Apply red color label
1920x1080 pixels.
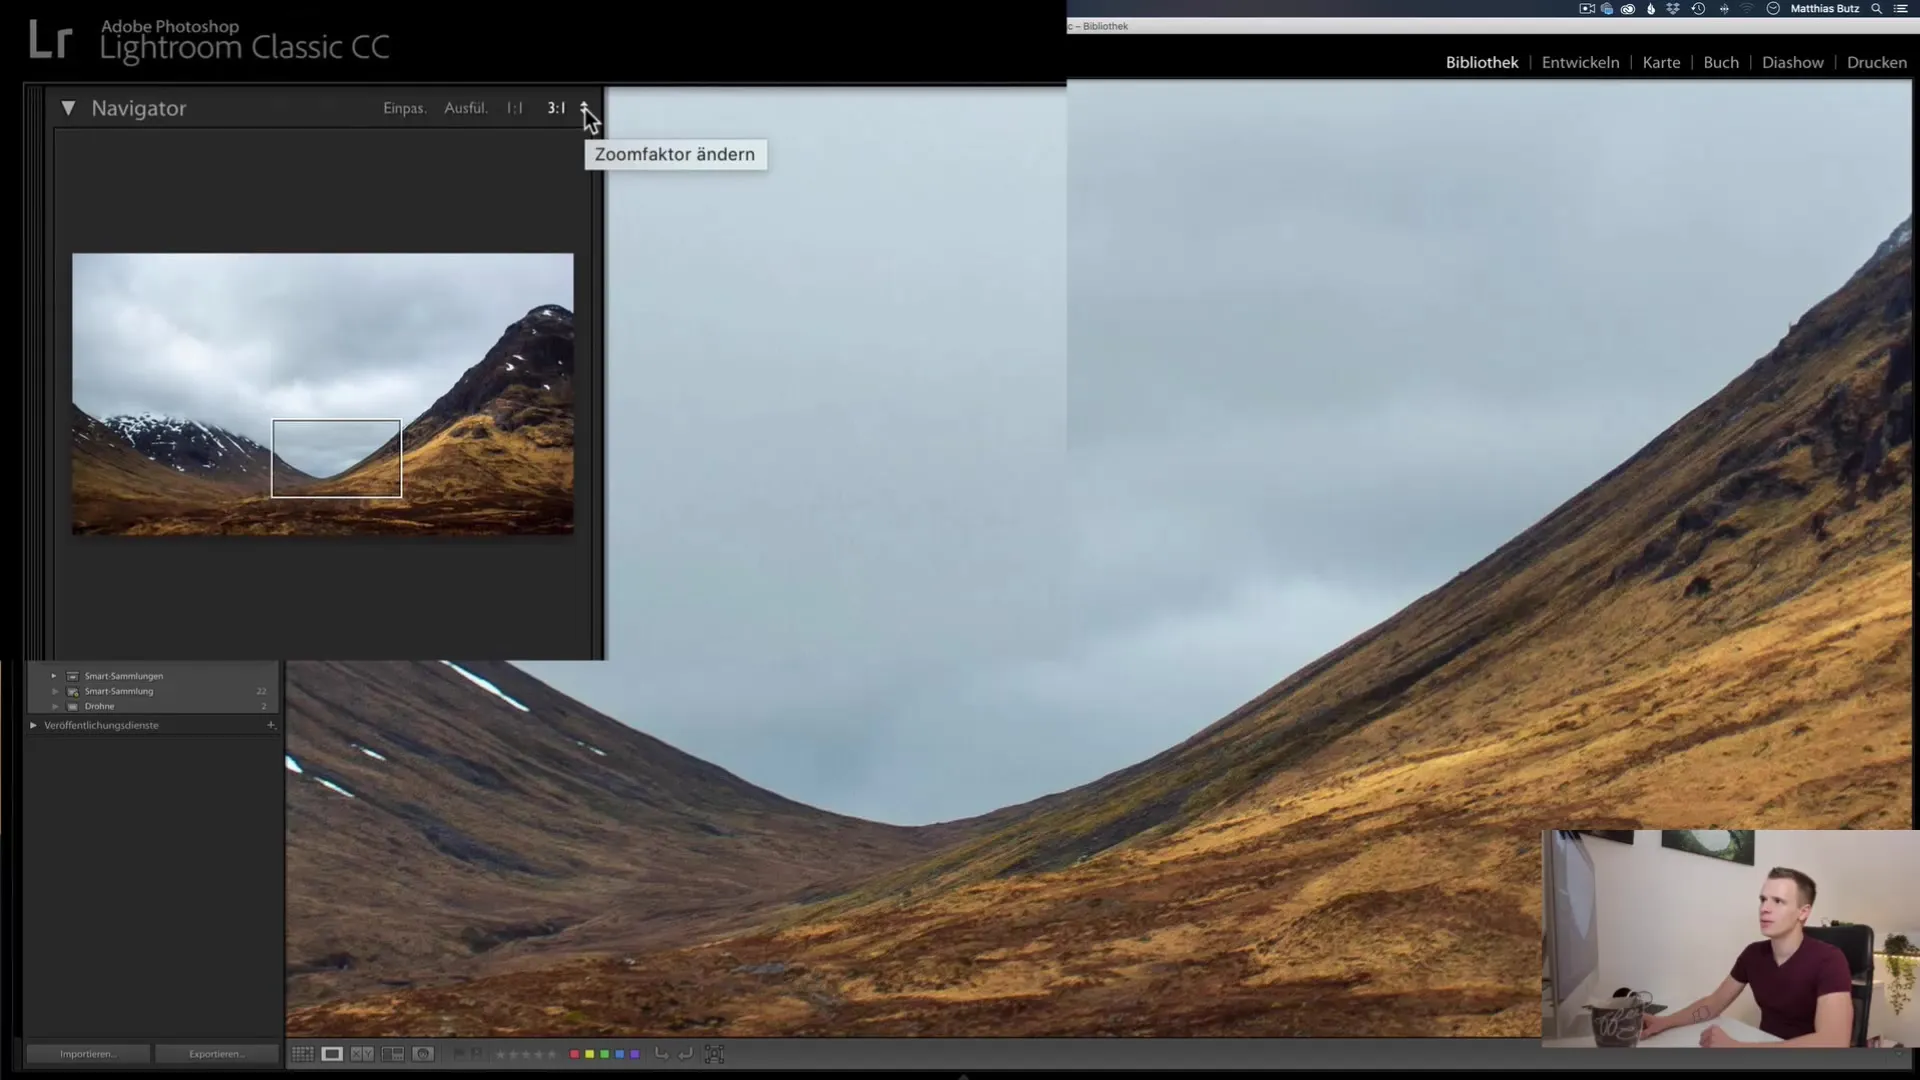pyautogui.click(x=574, y=1054)
